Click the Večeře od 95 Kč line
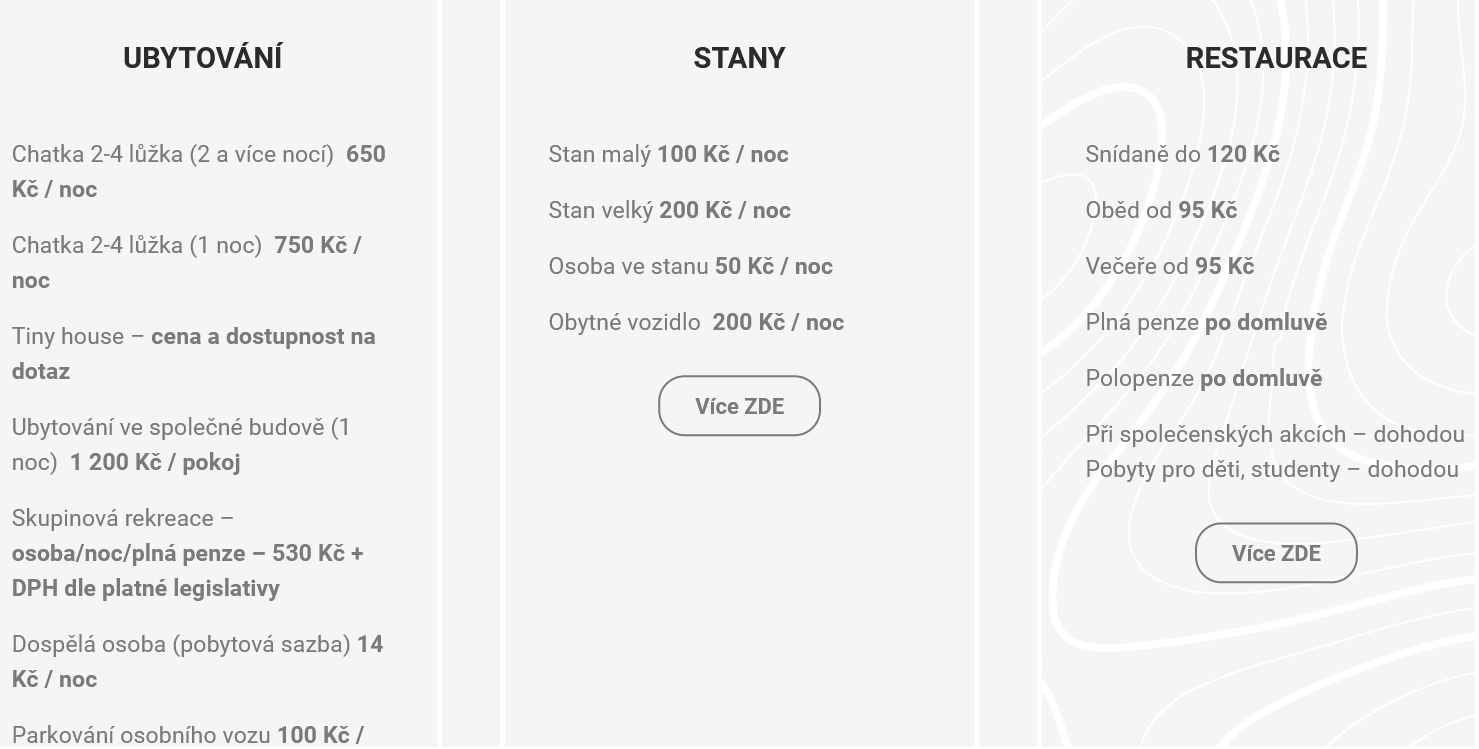 point(1169,266)
